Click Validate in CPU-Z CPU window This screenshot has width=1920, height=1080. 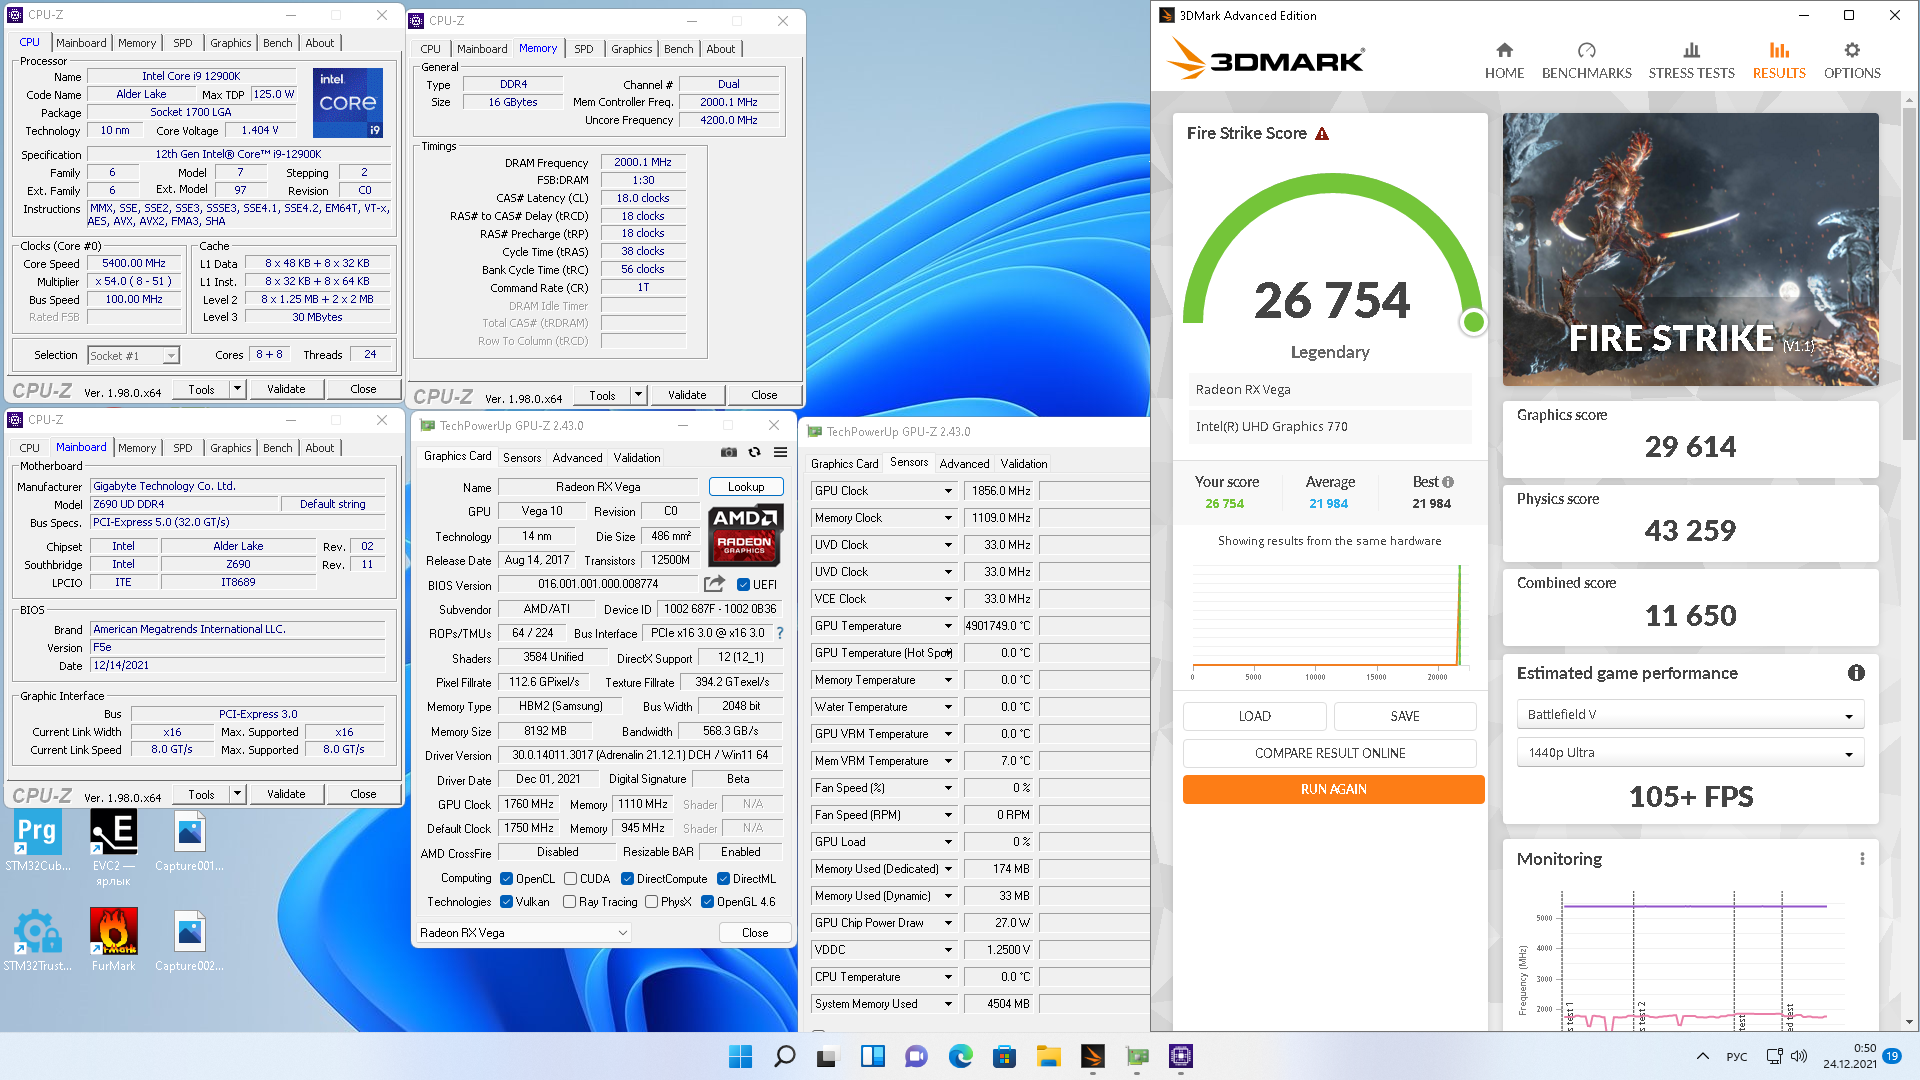pos(286,389)
